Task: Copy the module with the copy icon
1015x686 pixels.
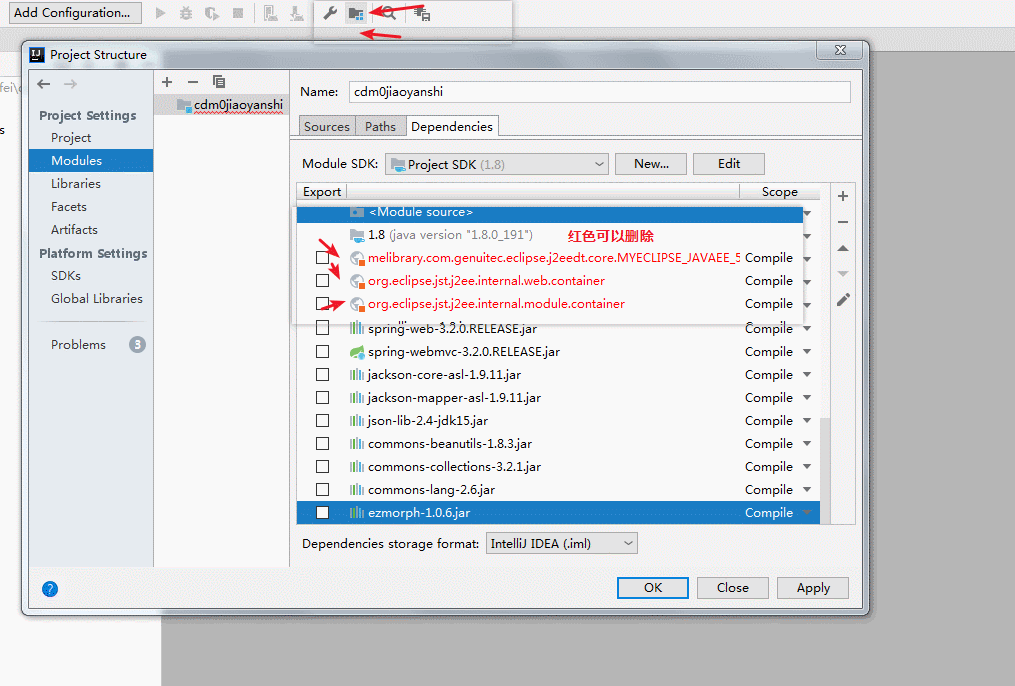Action: [219, 82]
